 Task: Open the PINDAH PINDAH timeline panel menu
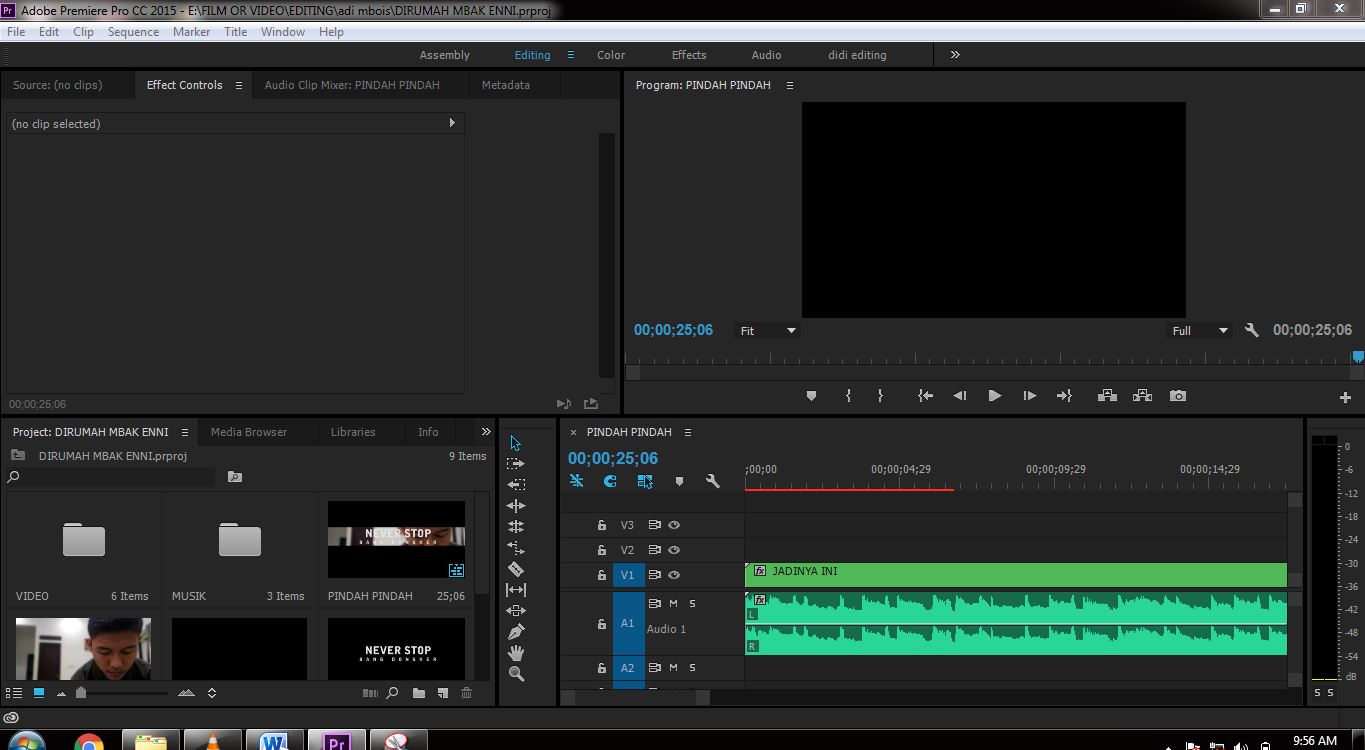[688, 432]
